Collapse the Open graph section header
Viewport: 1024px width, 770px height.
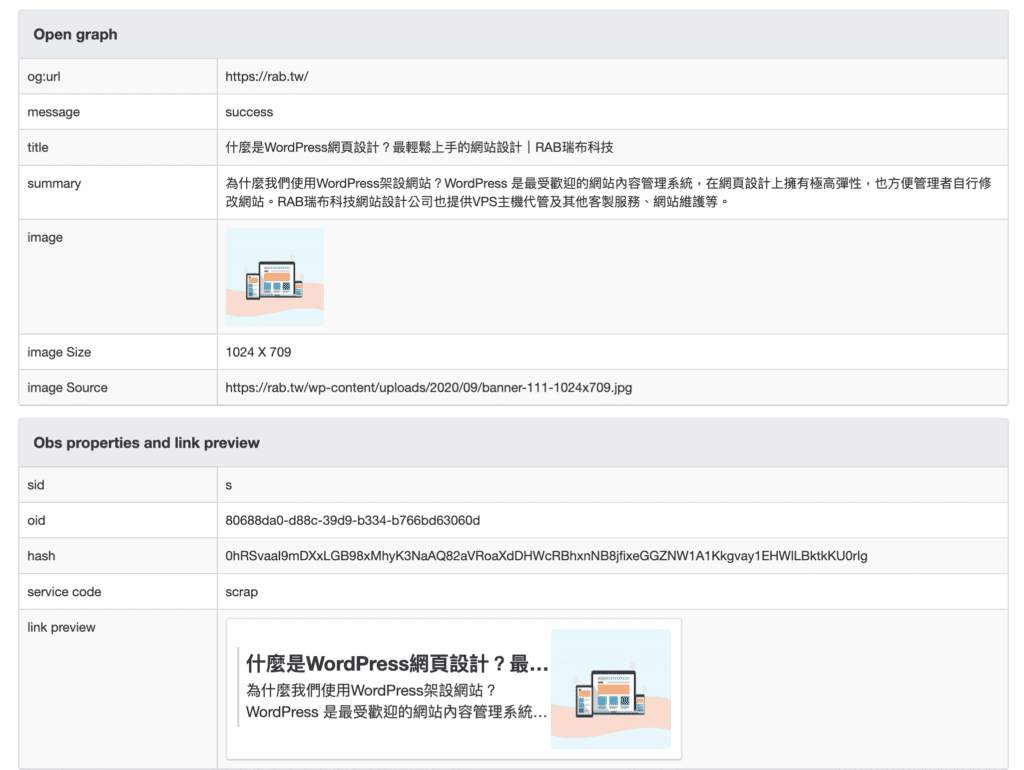[x=75, y=34]
